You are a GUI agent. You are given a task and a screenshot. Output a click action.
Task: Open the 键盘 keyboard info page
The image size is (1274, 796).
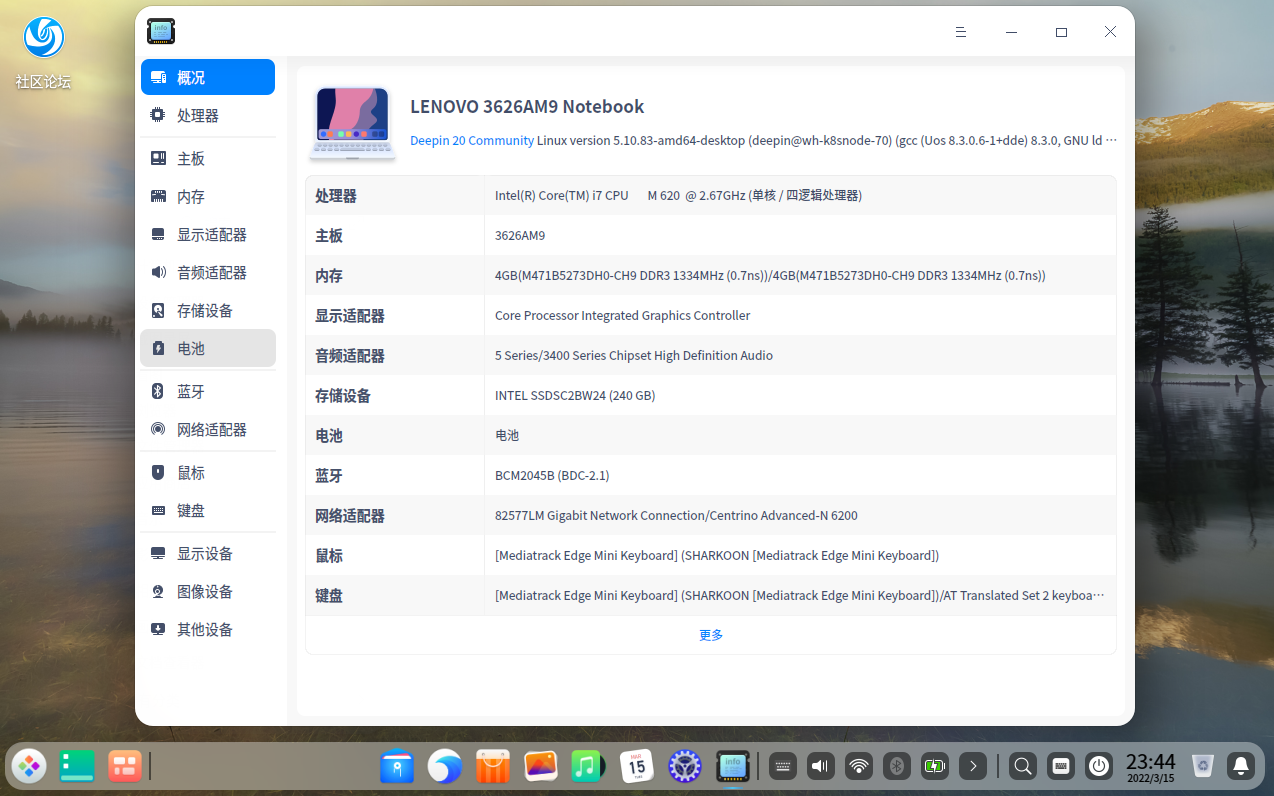[193, 510]
